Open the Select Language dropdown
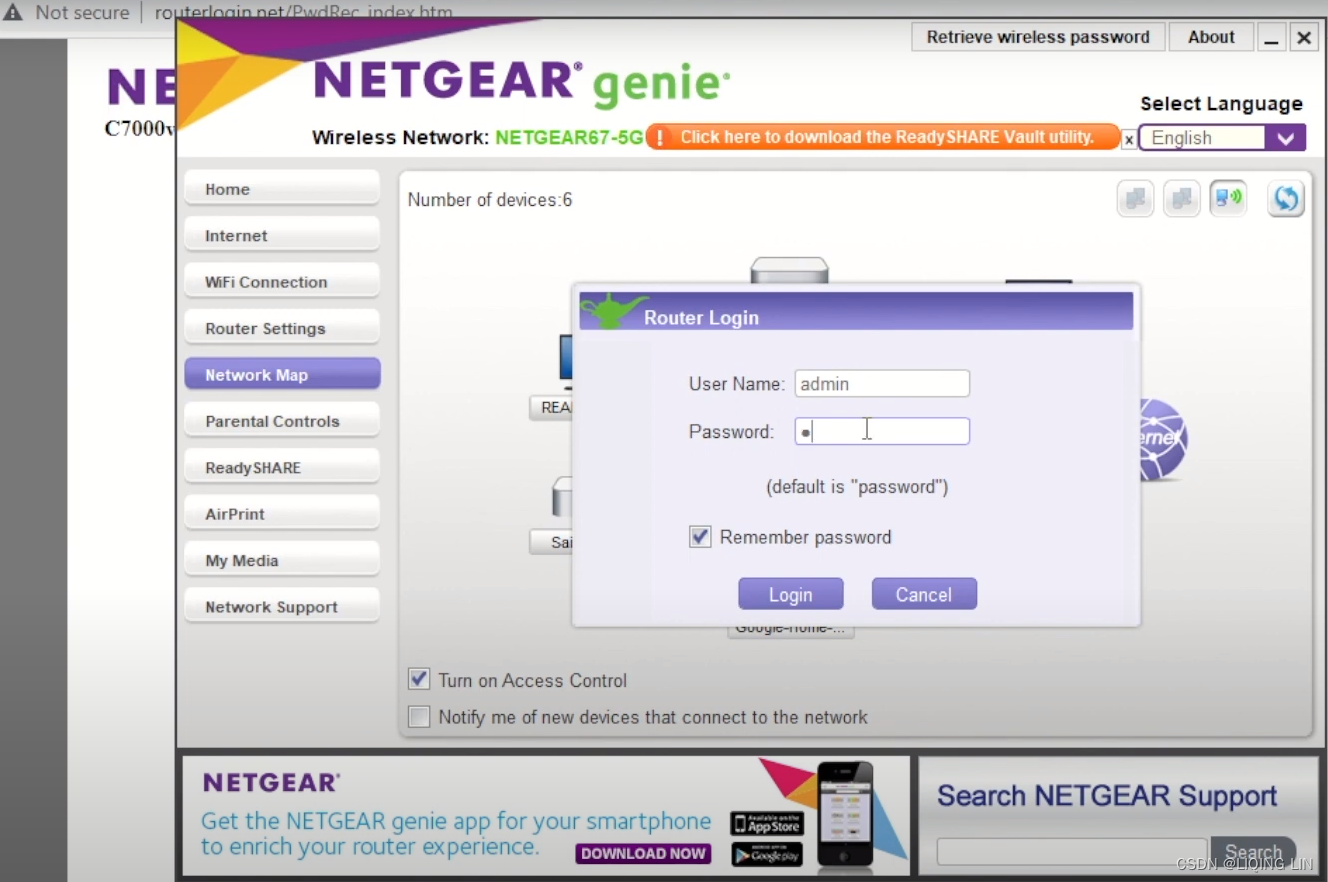The width and height of the screenshot is (1328, 882). tap(1286, 137)
